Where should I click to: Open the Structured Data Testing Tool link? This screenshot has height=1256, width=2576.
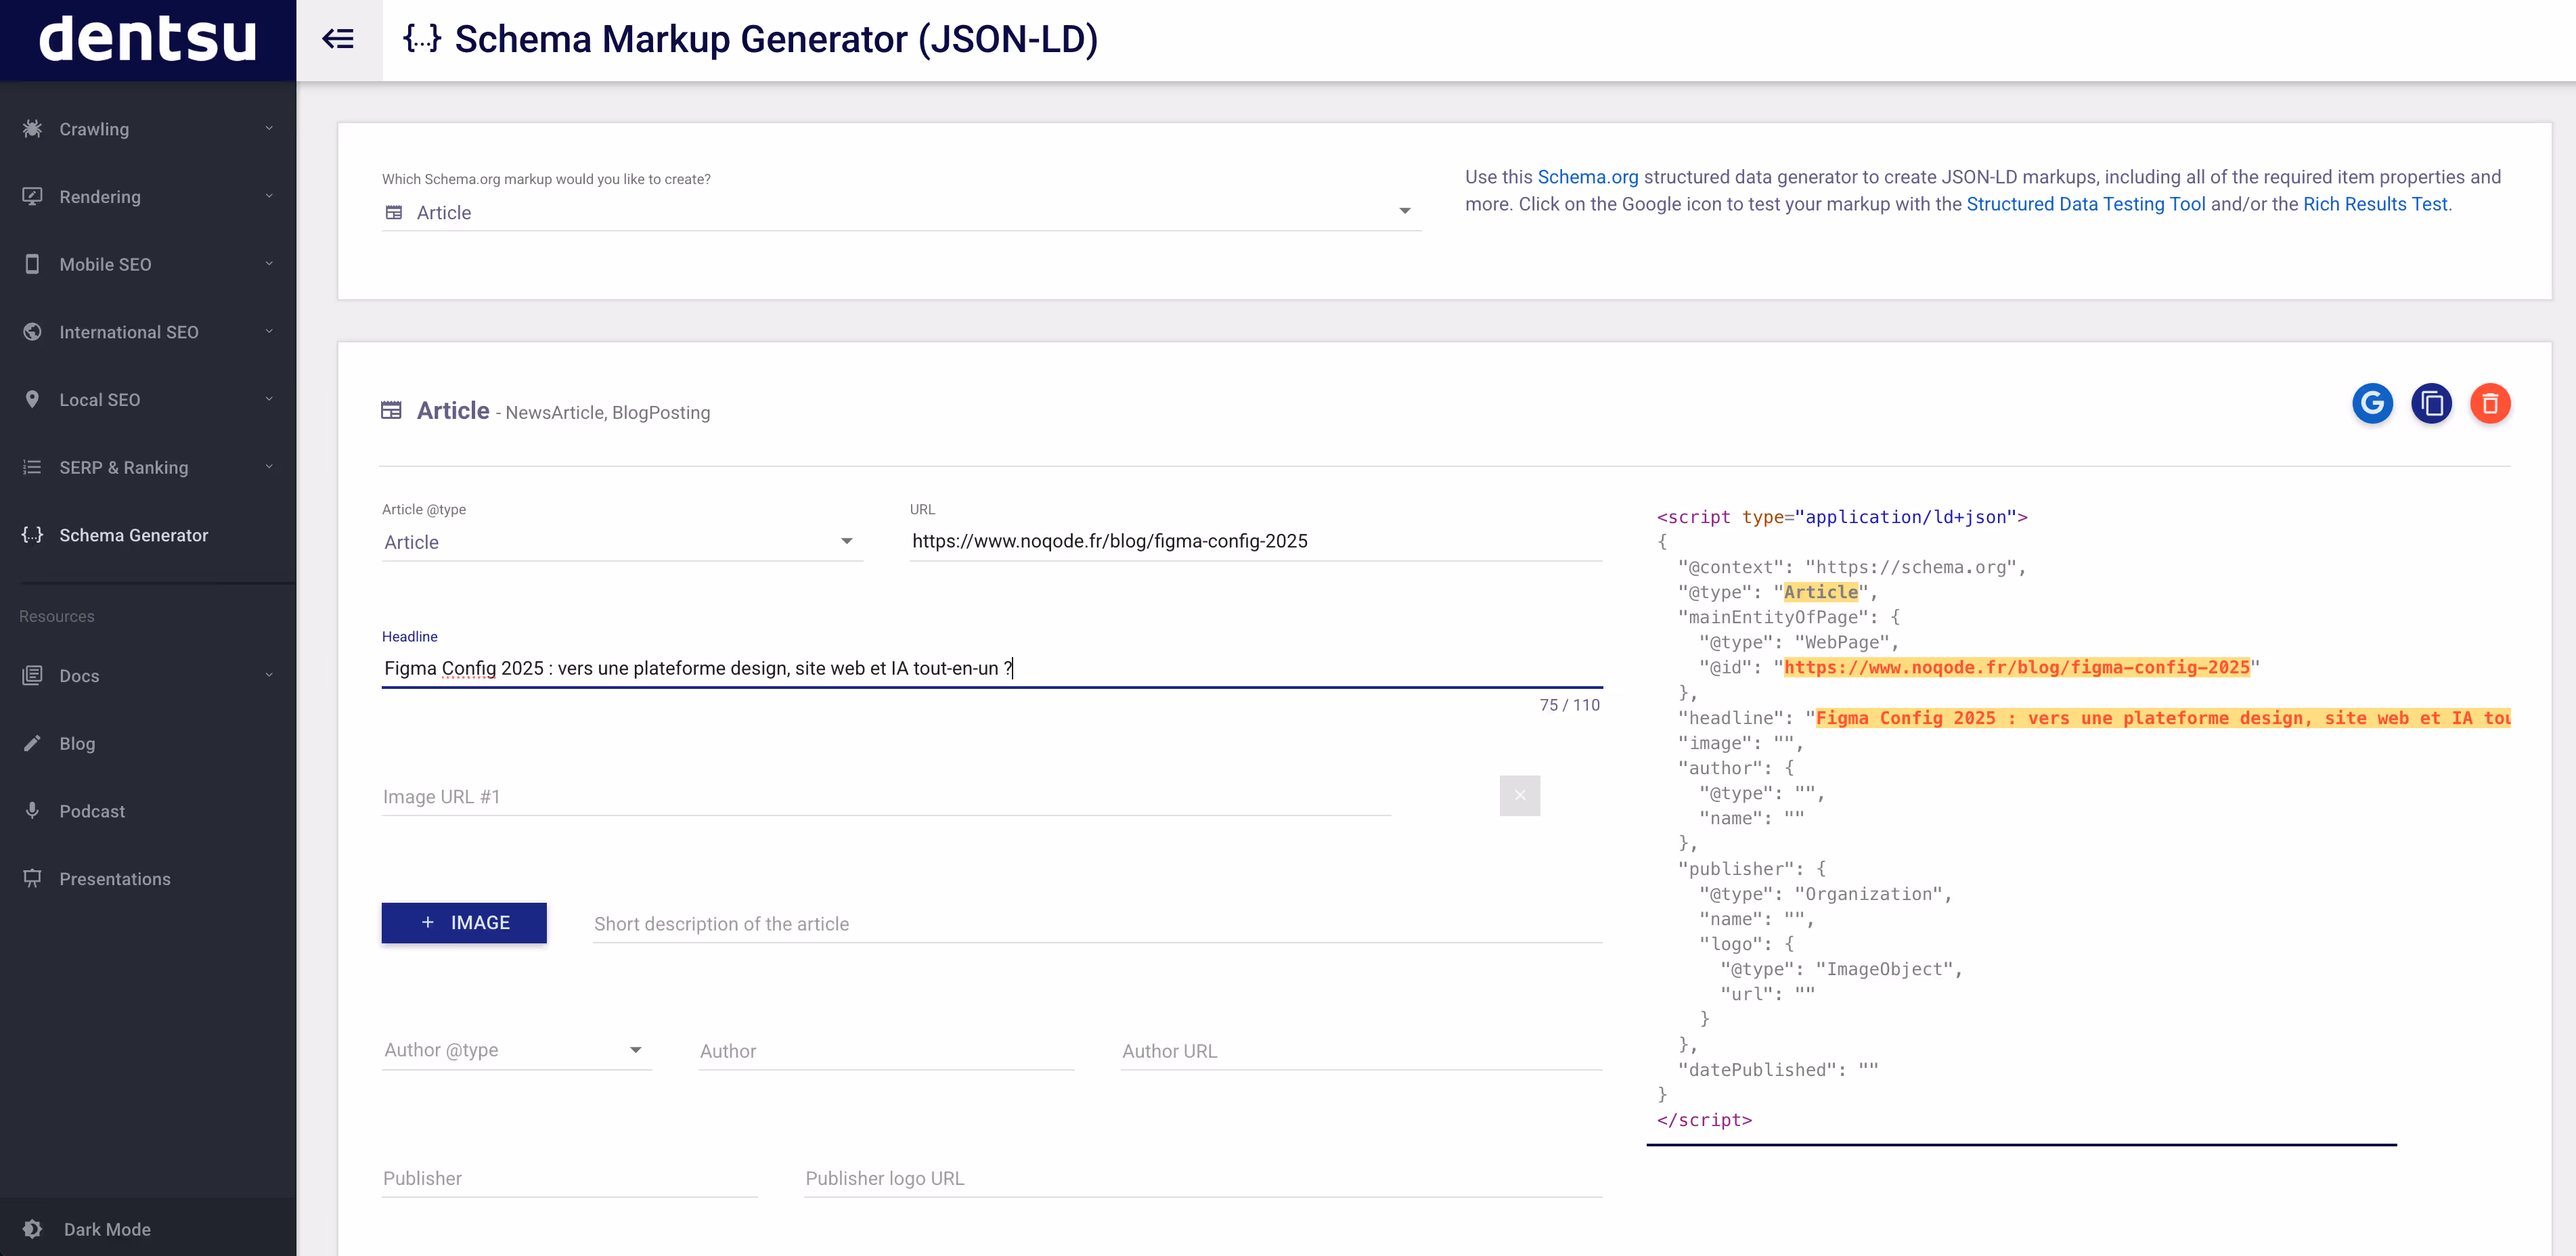pyautogui.click(x=2085, y=204)
